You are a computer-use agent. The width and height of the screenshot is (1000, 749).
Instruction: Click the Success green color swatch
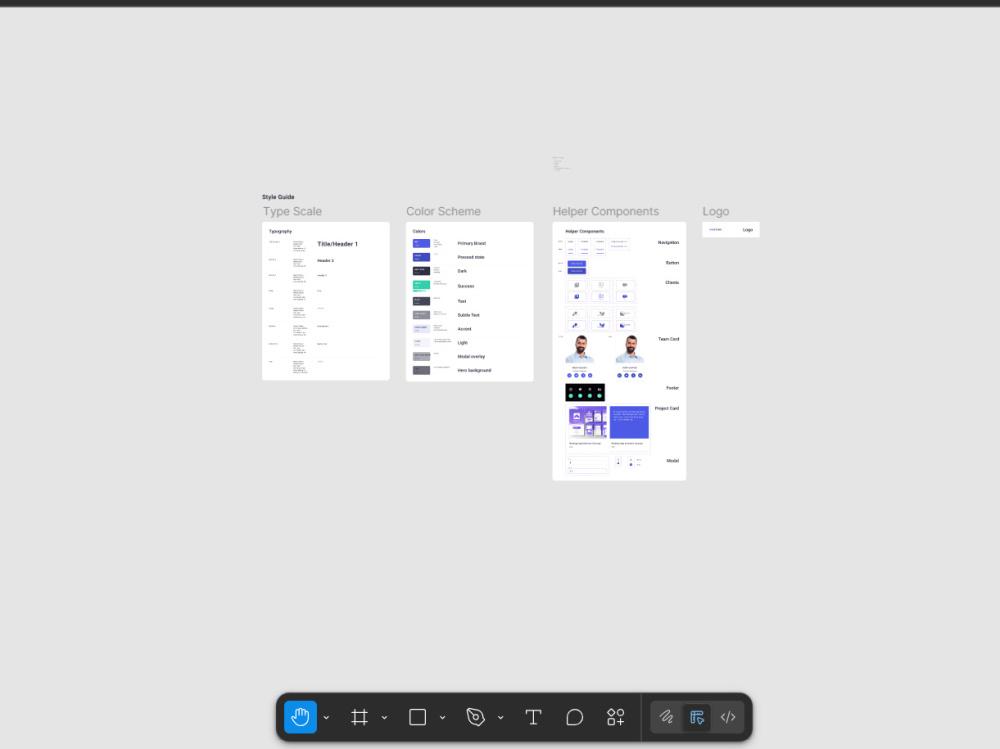click(421, 285)
